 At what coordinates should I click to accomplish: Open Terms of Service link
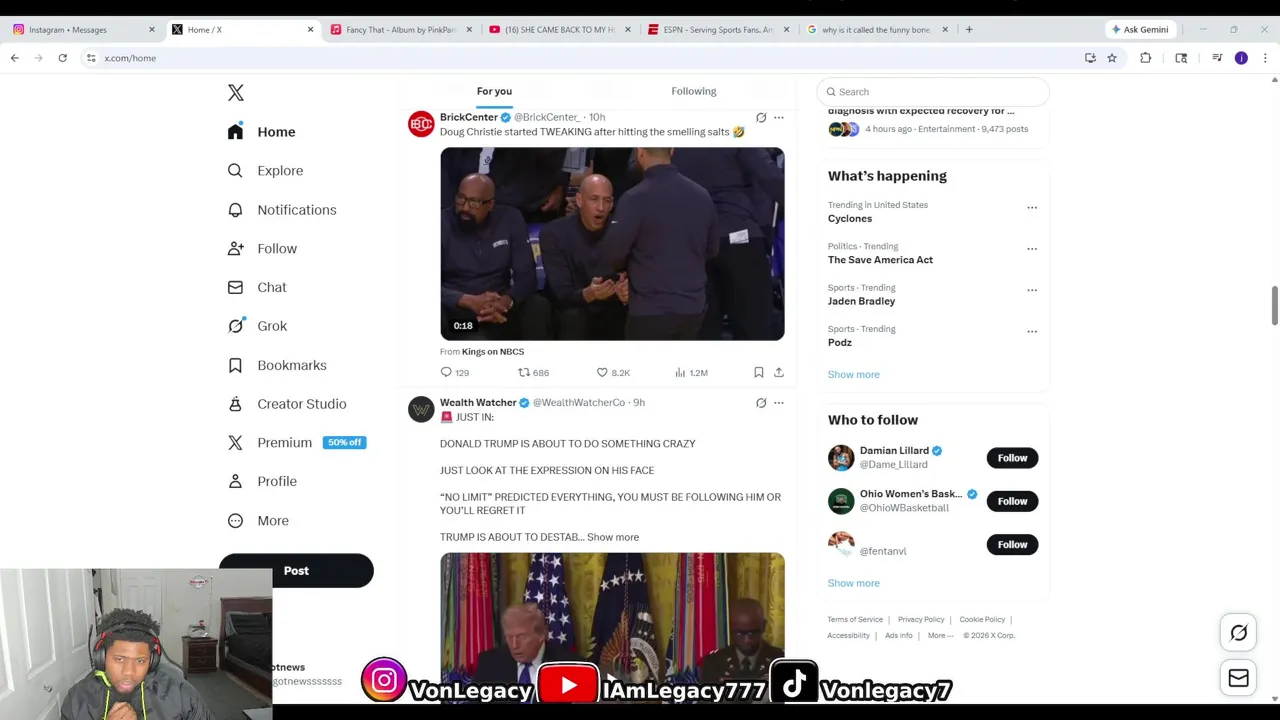pos(855,620)
